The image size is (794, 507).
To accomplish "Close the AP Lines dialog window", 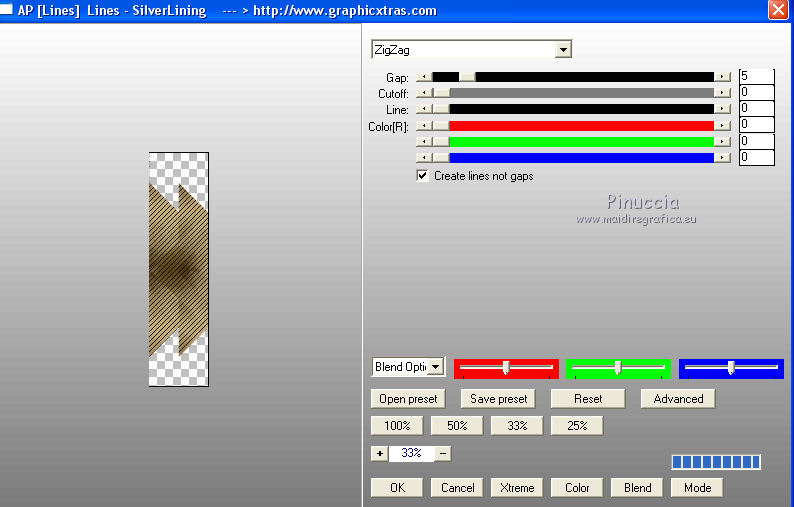I will pos(778,10).
